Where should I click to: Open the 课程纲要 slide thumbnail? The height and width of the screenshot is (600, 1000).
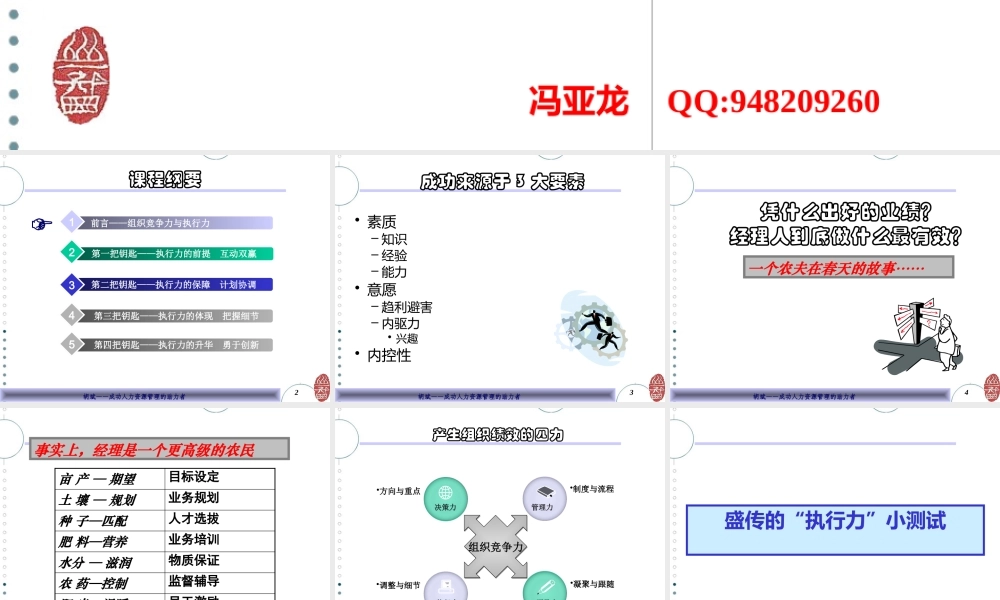click(x=166, y=279)
